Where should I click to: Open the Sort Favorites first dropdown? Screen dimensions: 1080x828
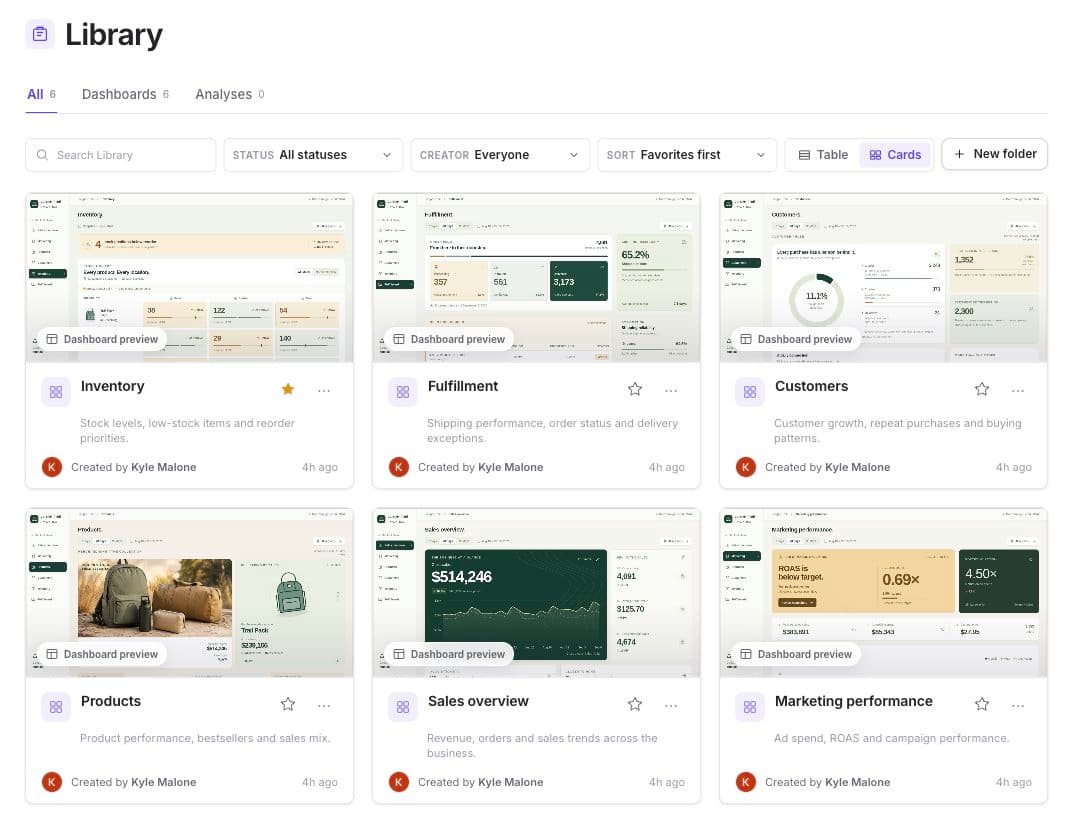point(687,155)
